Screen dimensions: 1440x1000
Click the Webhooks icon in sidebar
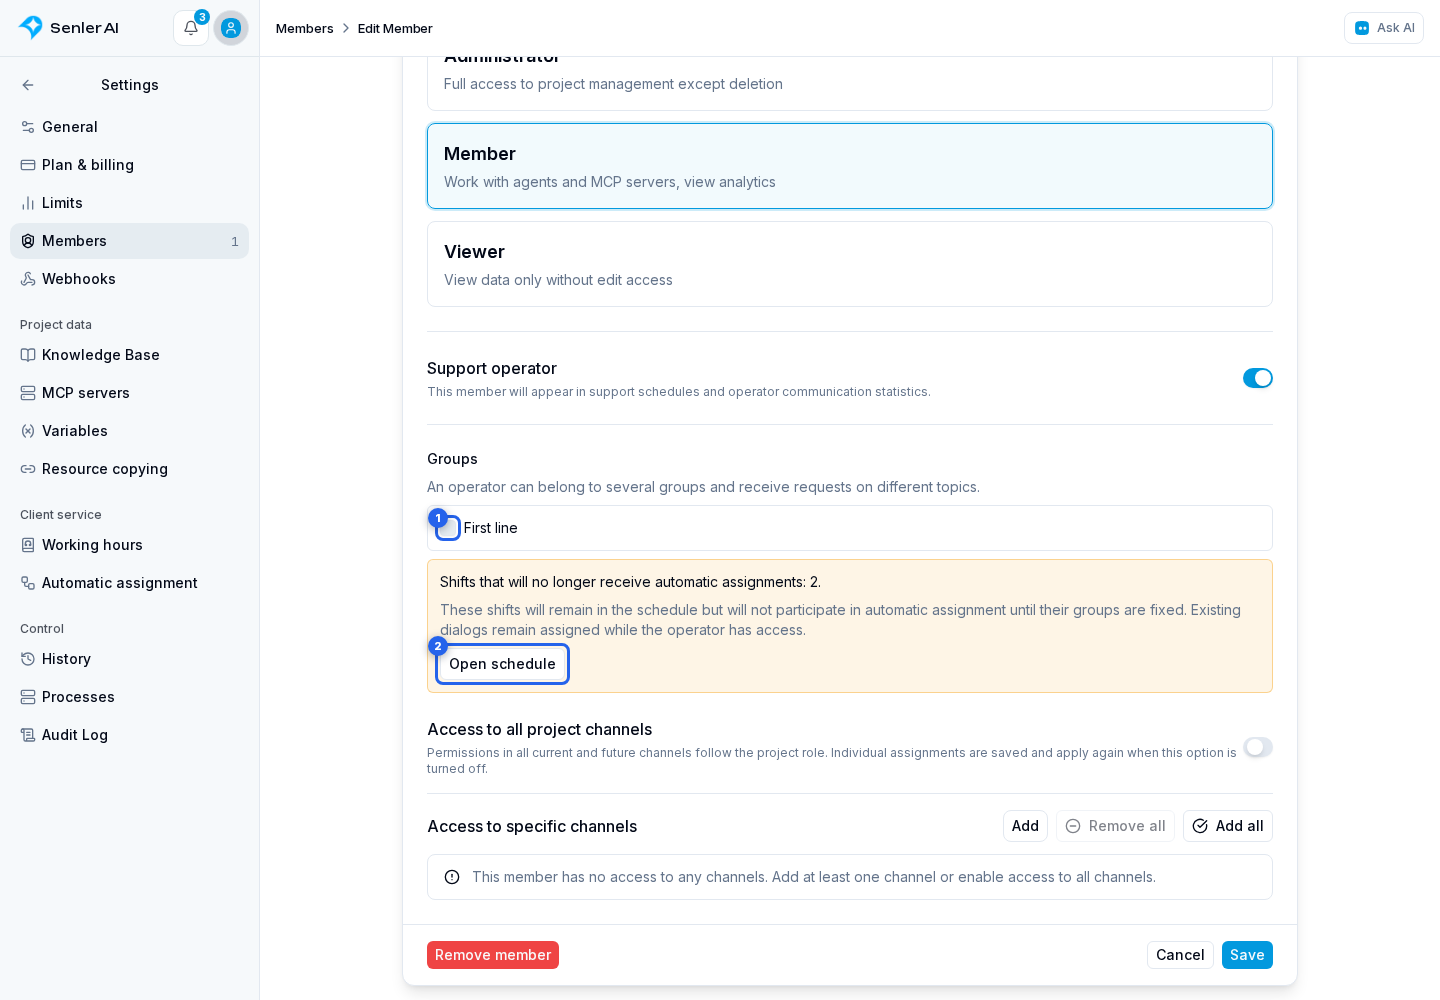28,279
